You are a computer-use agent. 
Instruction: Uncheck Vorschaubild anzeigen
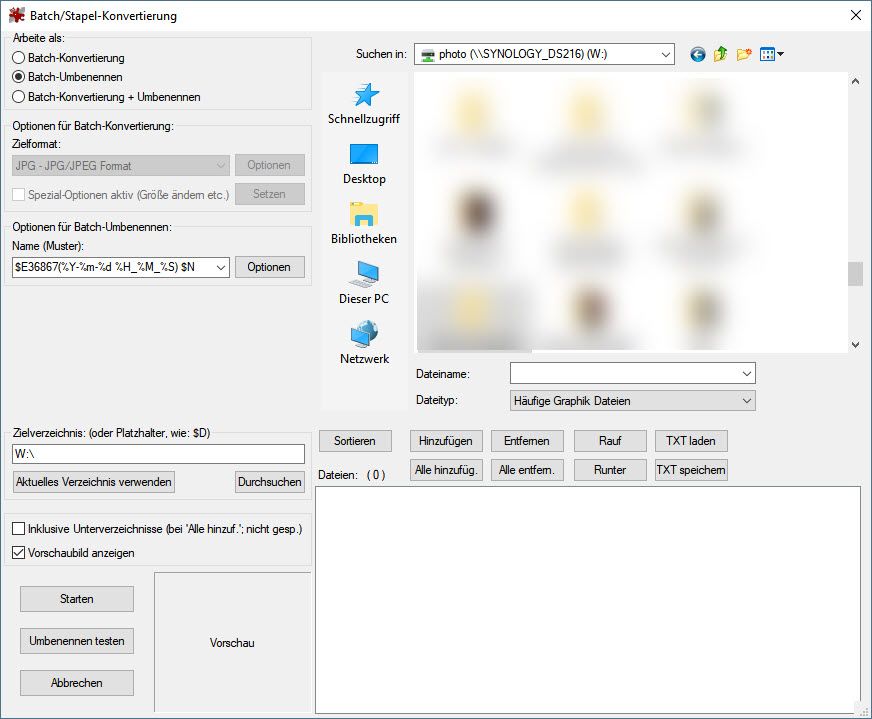coord(19,553)
